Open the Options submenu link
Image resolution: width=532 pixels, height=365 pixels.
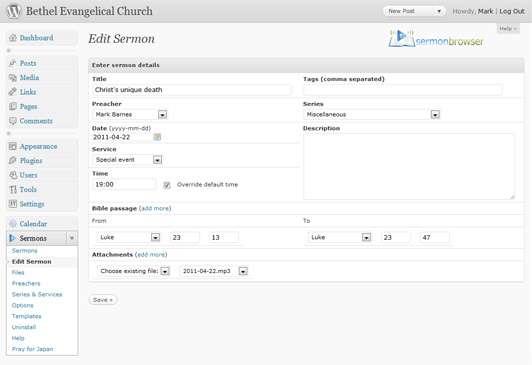click(x=23, y=305)
